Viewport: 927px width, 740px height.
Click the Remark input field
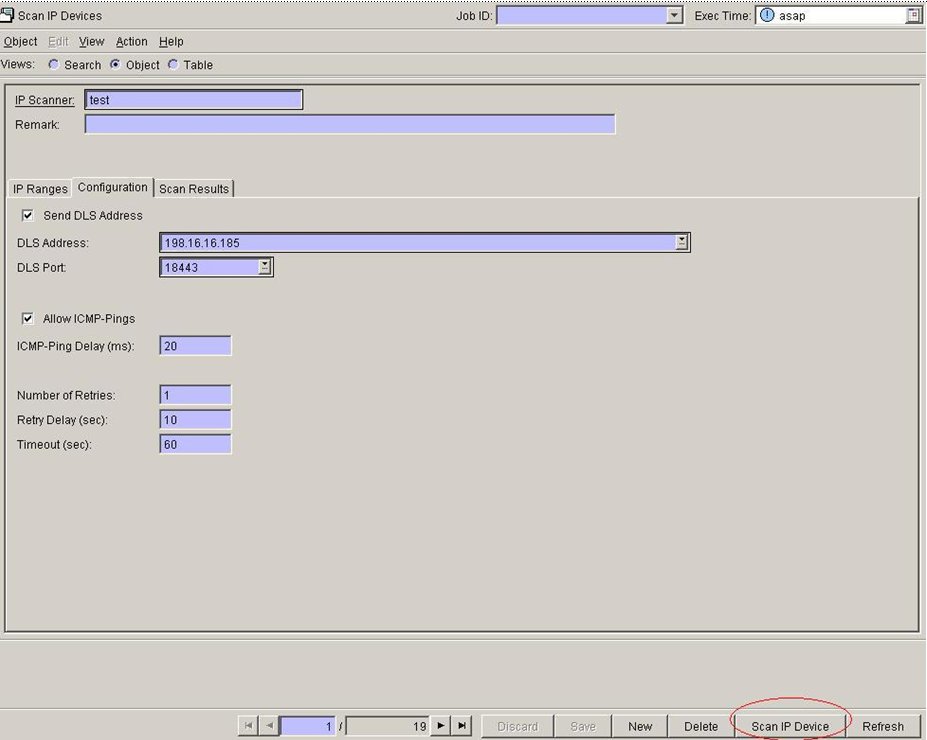350,124
